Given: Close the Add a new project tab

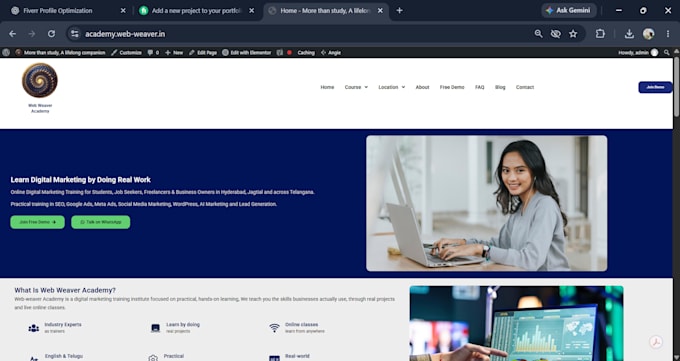Looking at the screenshot, I should click(x=252, y=11).
